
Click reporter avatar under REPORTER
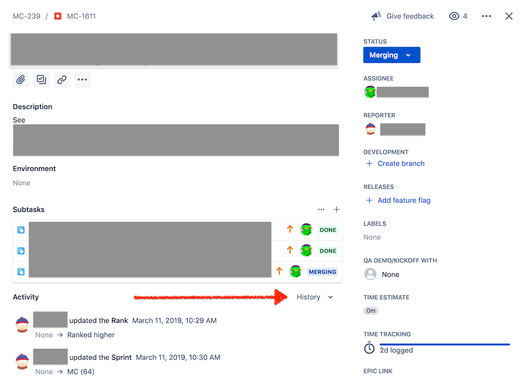pos(370,129)
